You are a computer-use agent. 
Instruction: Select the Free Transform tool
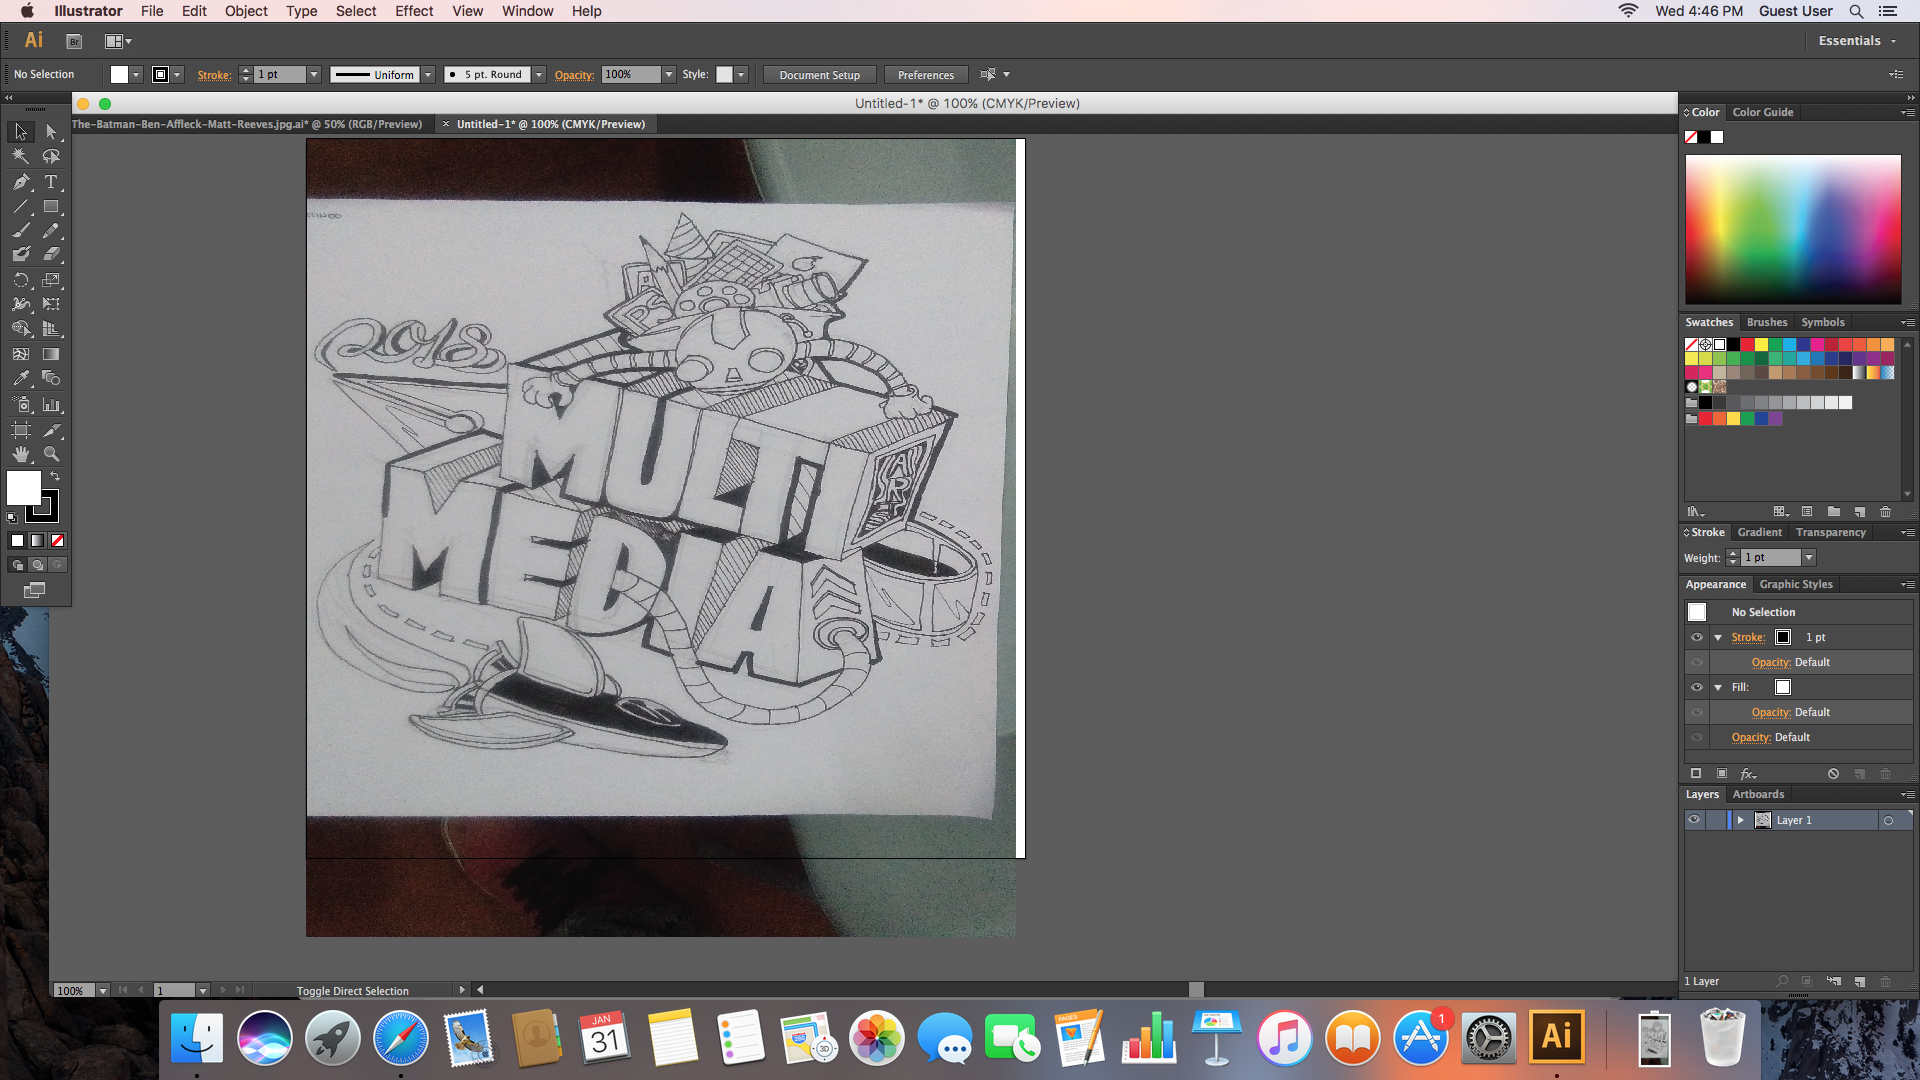(51, 304)
